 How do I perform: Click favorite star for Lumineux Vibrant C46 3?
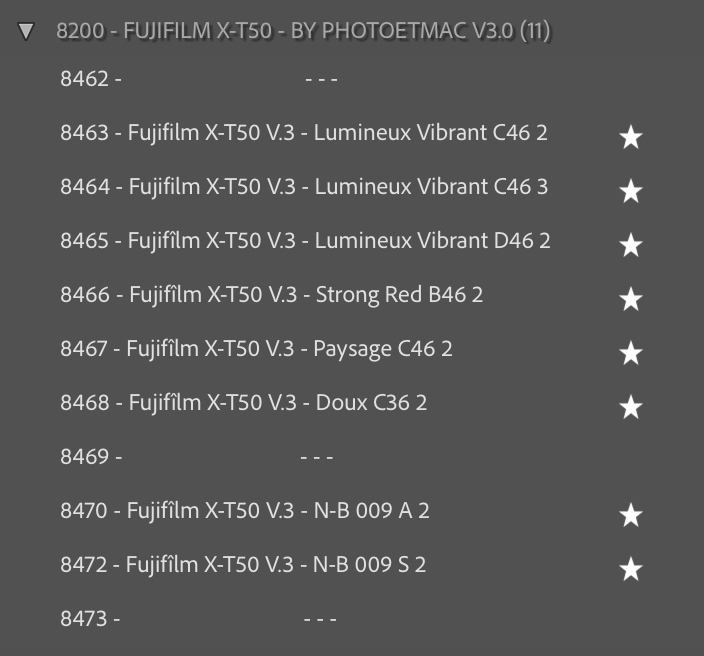[630, 191]
